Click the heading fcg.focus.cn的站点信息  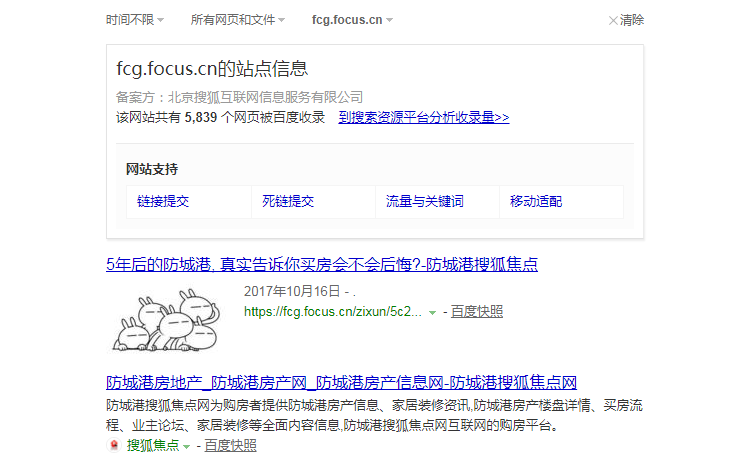[x=212, y=69]
